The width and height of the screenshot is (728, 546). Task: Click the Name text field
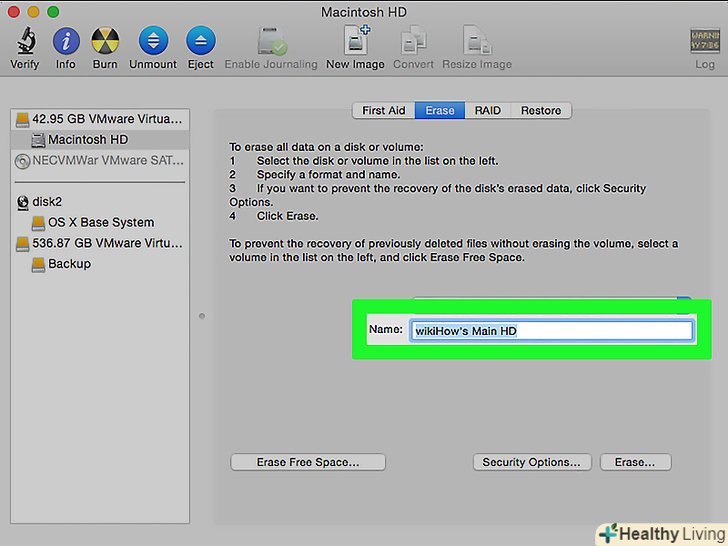click(x=551, y=331)
